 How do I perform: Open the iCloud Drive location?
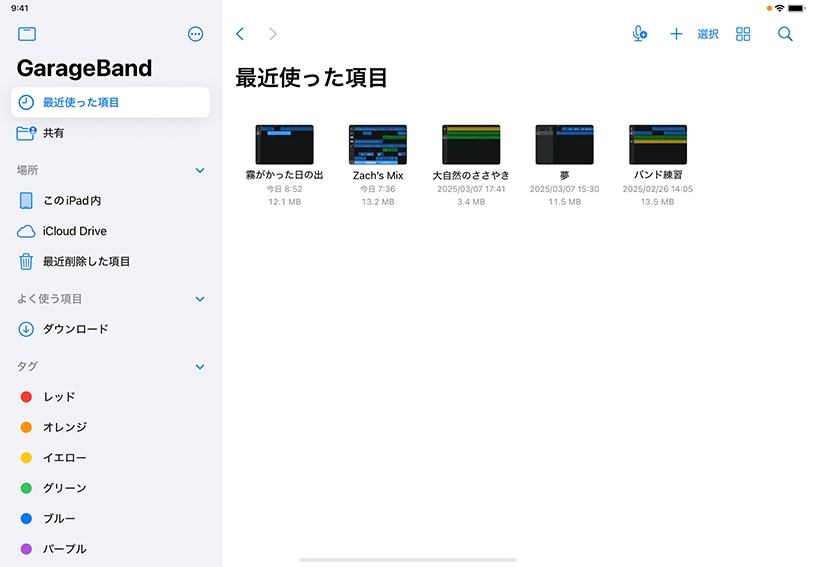point(74,231)
